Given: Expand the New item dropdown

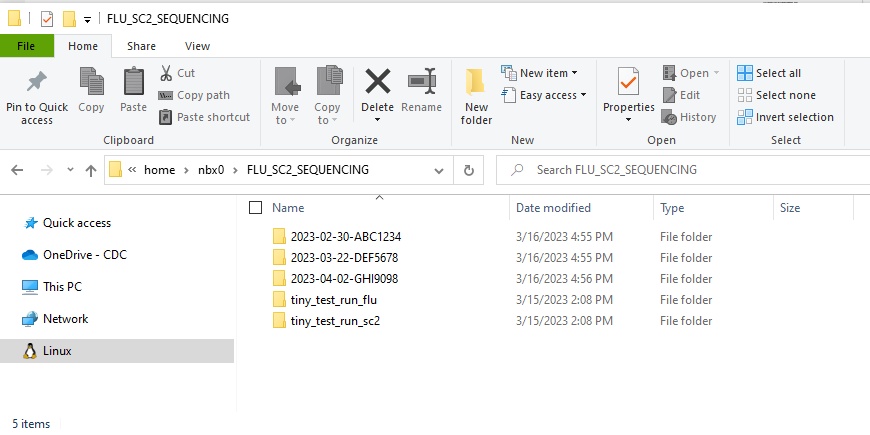Looking at the screenshot, I should click(543, 73).
